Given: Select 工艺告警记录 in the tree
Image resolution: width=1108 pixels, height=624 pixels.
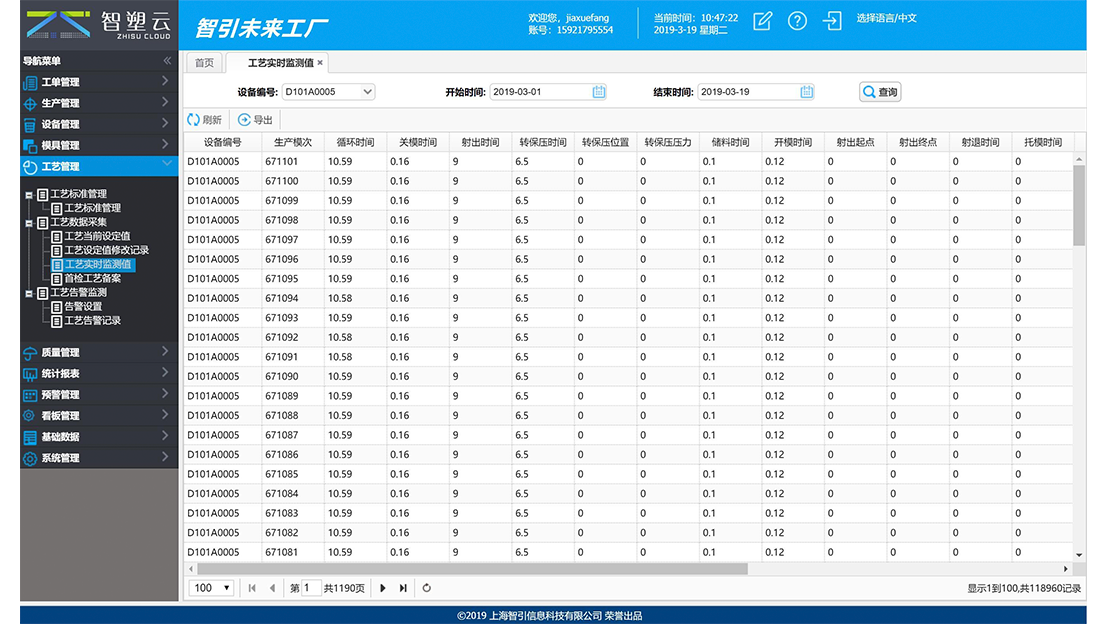Looking at the screenshot, I should pos(92,321).
